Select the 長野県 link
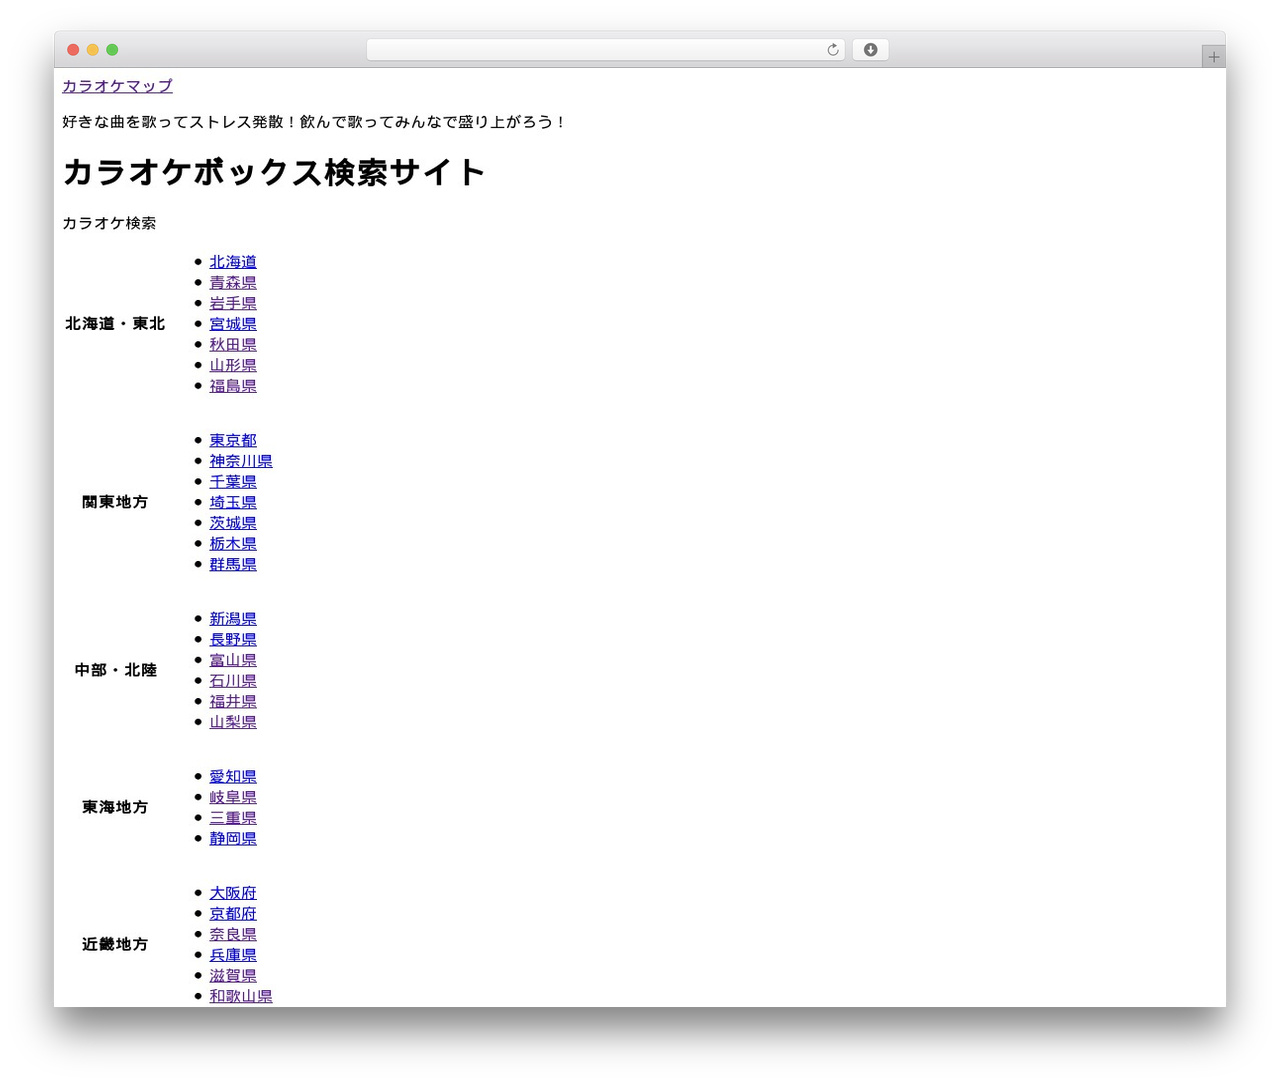 (233, 640)
